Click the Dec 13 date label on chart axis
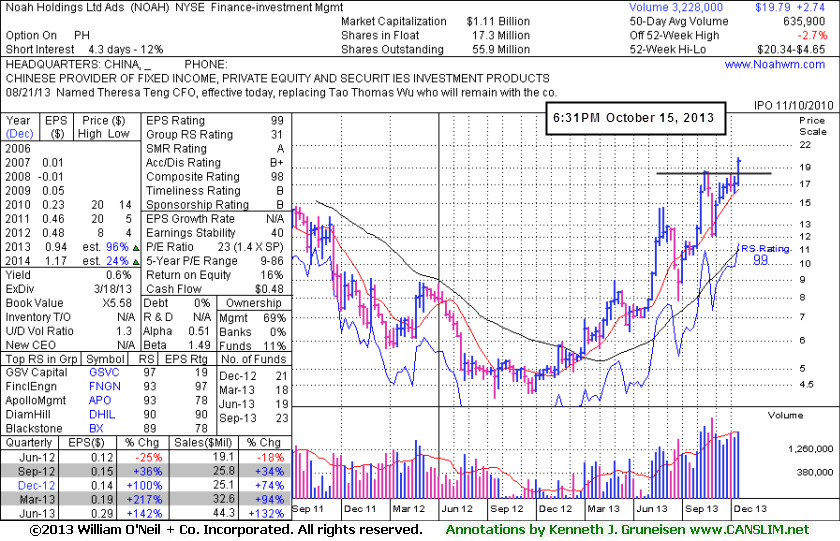 pos(750,509)
